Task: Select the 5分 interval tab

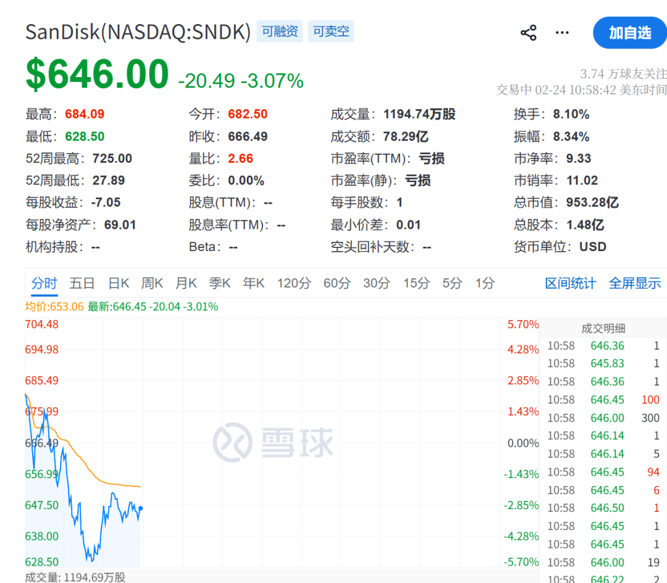Action: coord(452,283)
